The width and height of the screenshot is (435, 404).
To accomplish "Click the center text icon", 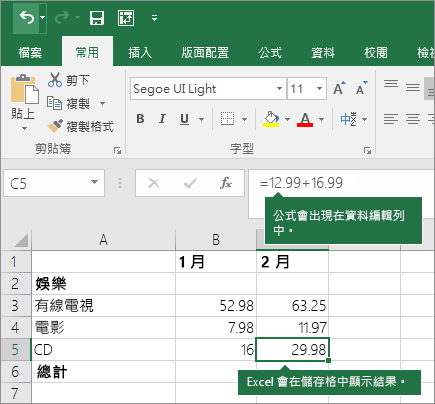I will click(413, 119).
